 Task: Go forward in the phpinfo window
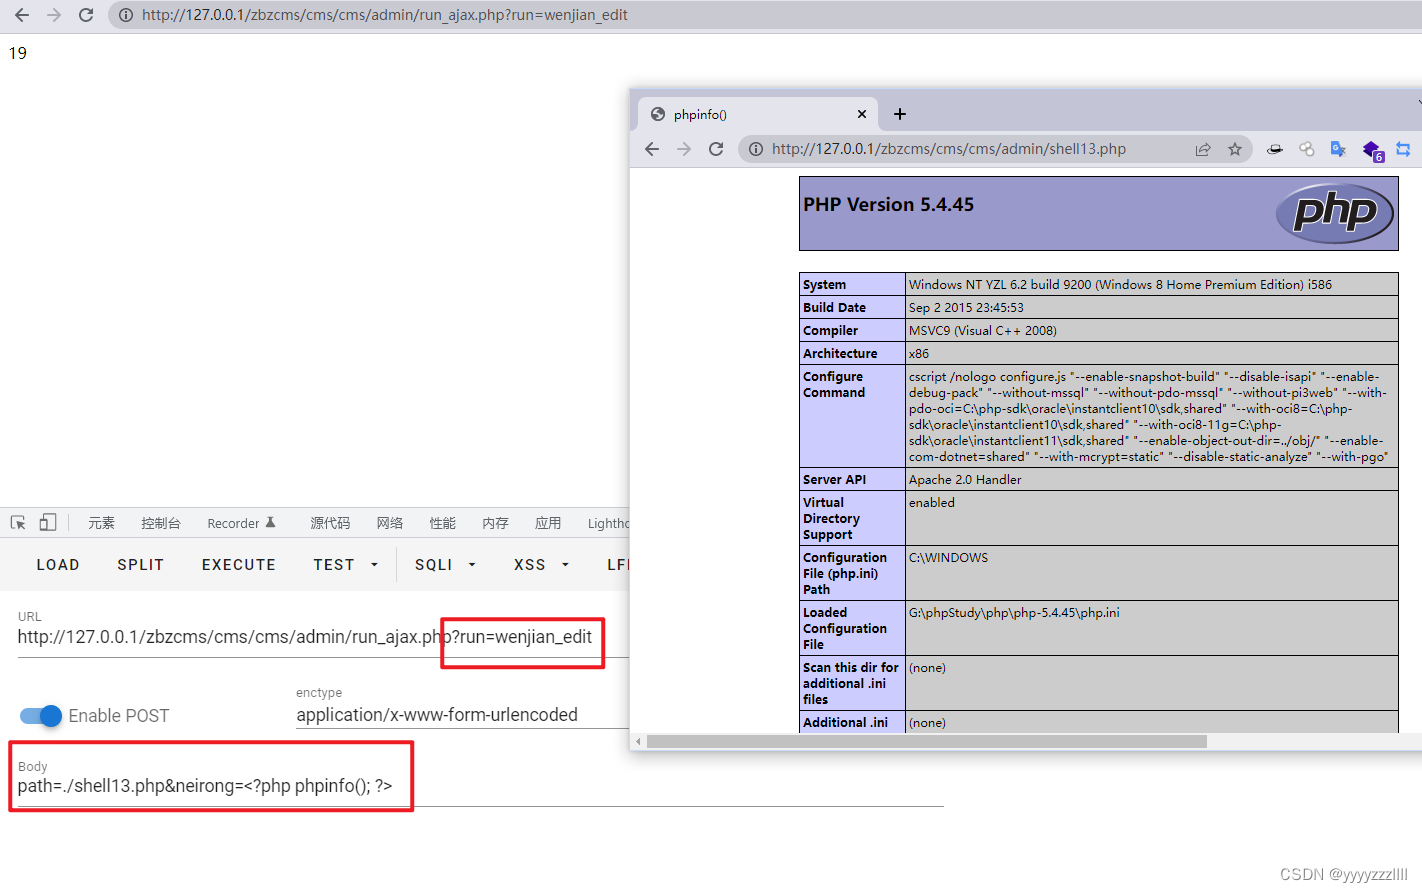(x=684, y=149)
